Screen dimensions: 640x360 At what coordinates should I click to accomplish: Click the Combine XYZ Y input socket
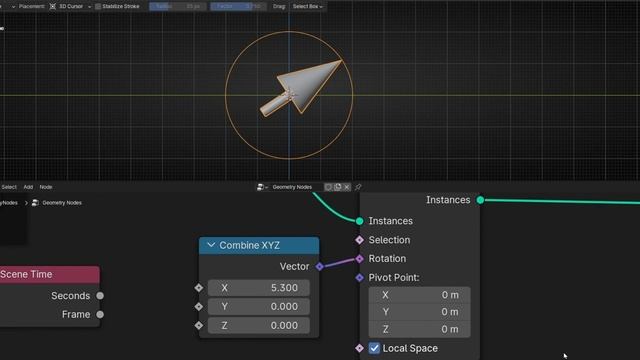(199, 307)
